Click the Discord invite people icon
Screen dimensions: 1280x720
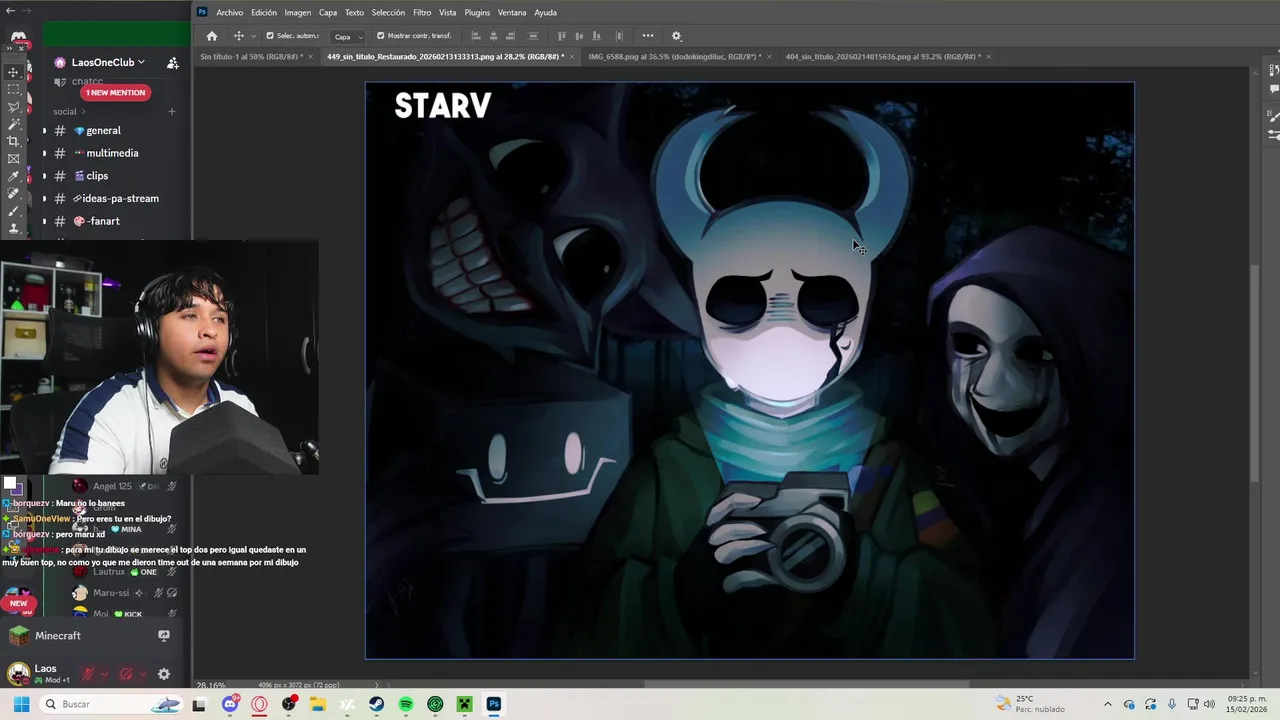pos(172,62)
